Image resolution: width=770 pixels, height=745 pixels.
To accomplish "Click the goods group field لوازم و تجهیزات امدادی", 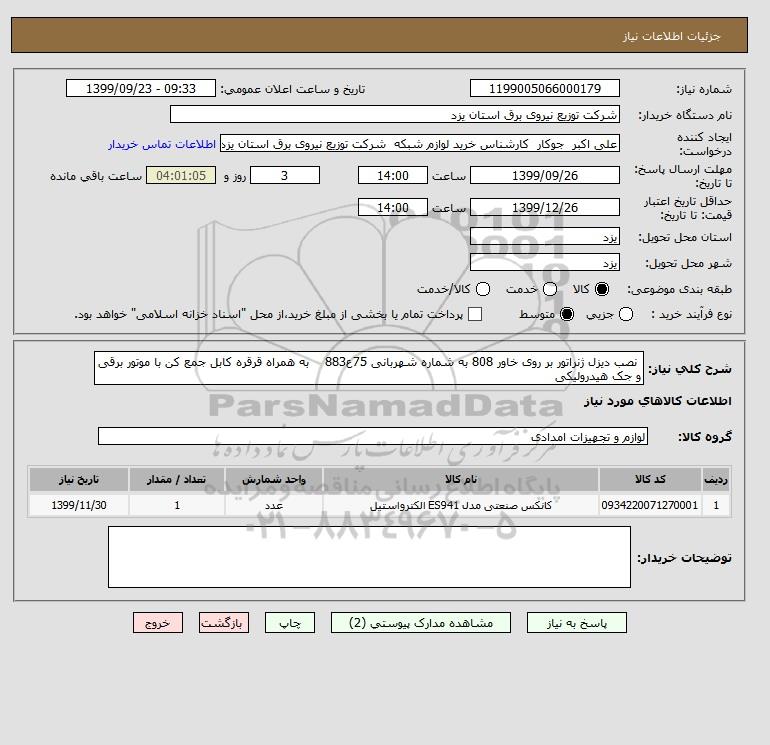I will pos(373,436).
